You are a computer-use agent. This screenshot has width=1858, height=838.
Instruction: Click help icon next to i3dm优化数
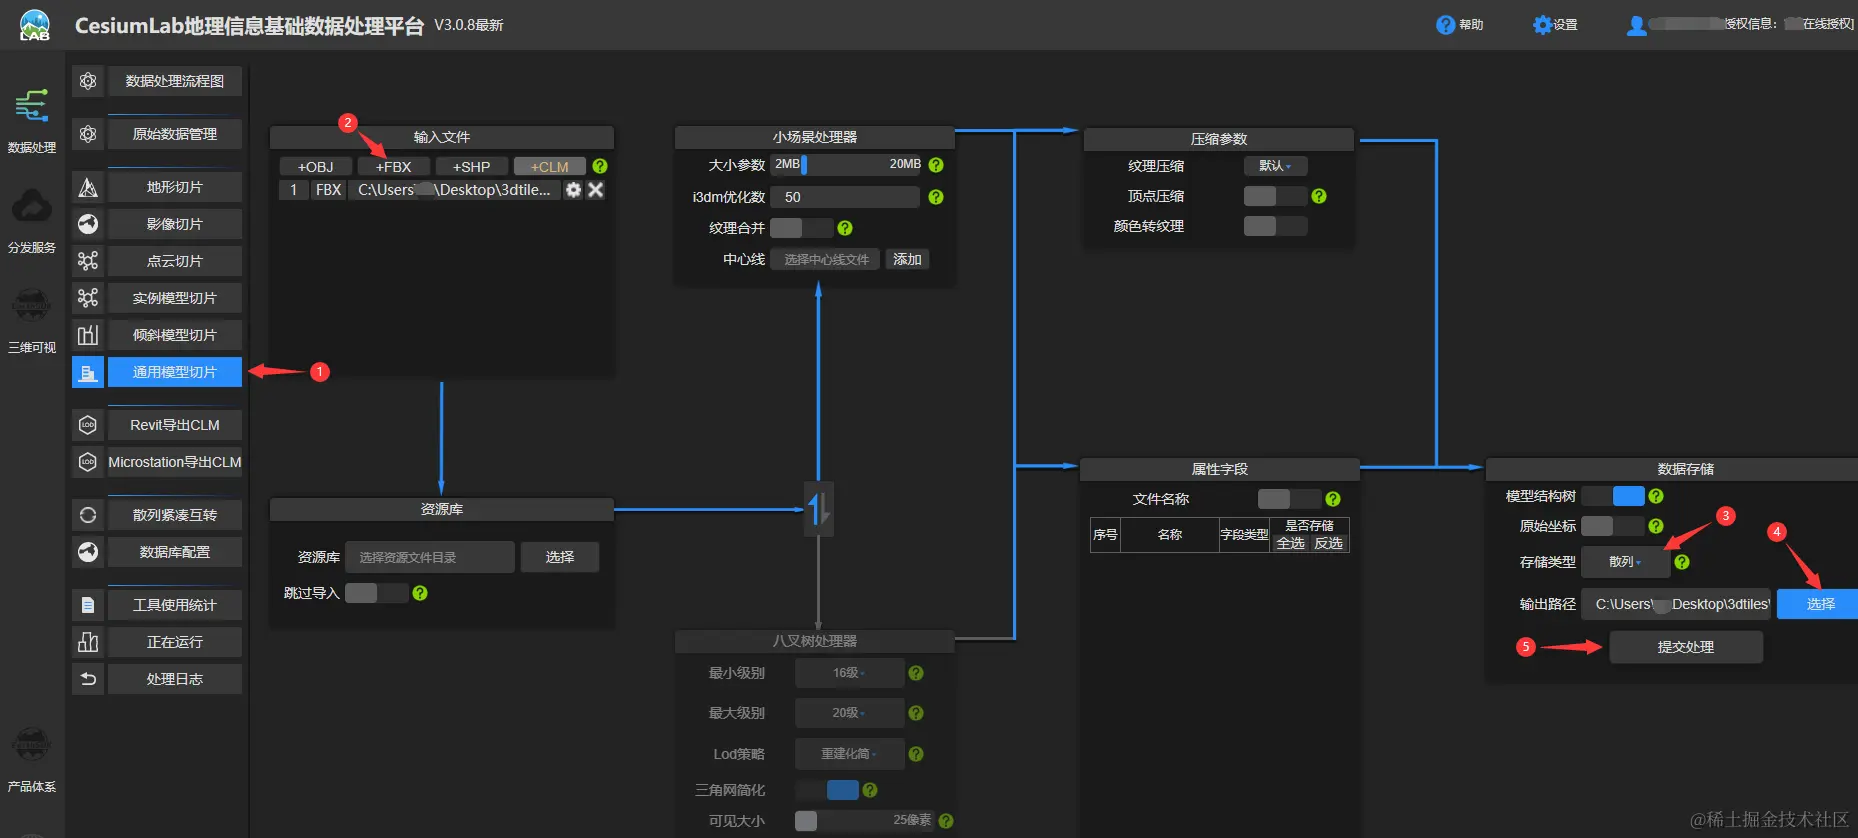click(936, 197)
